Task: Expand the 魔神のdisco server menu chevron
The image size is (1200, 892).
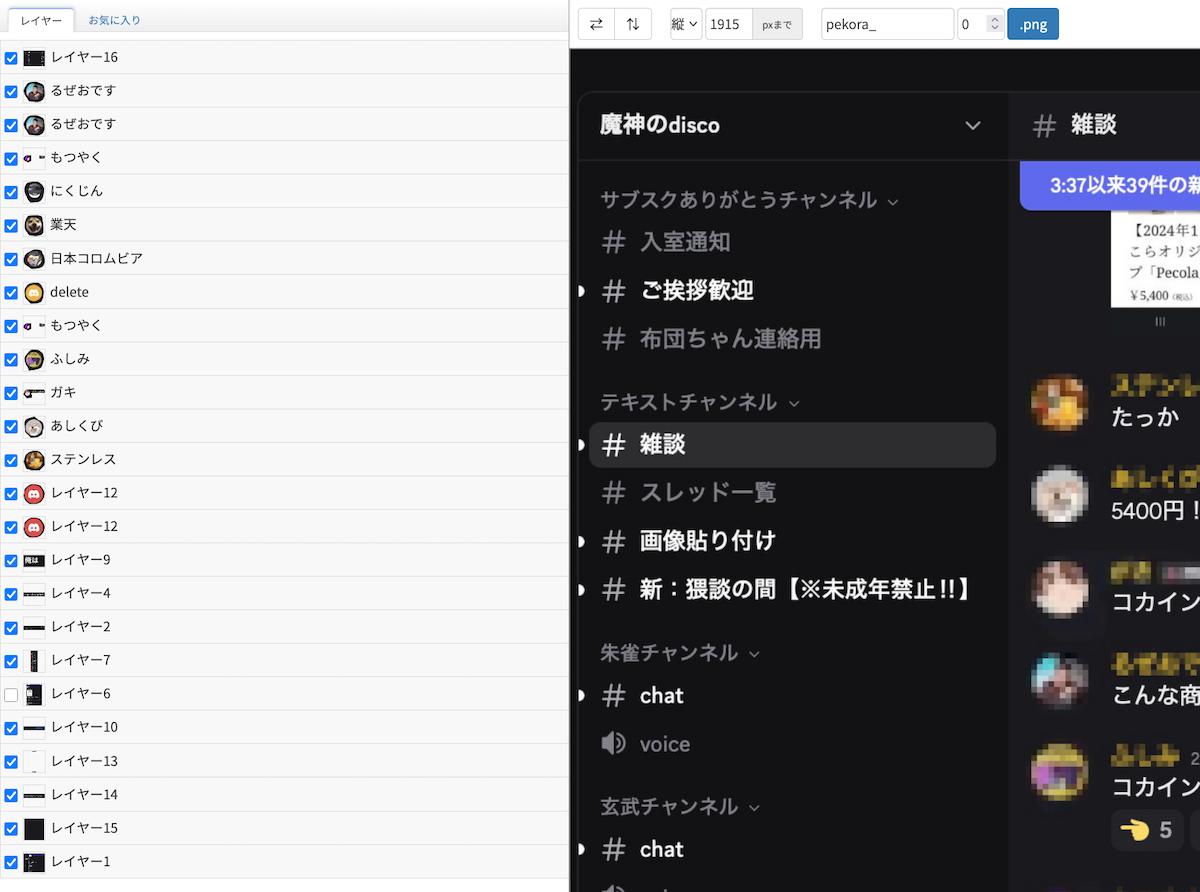Action: pos(972,125)
